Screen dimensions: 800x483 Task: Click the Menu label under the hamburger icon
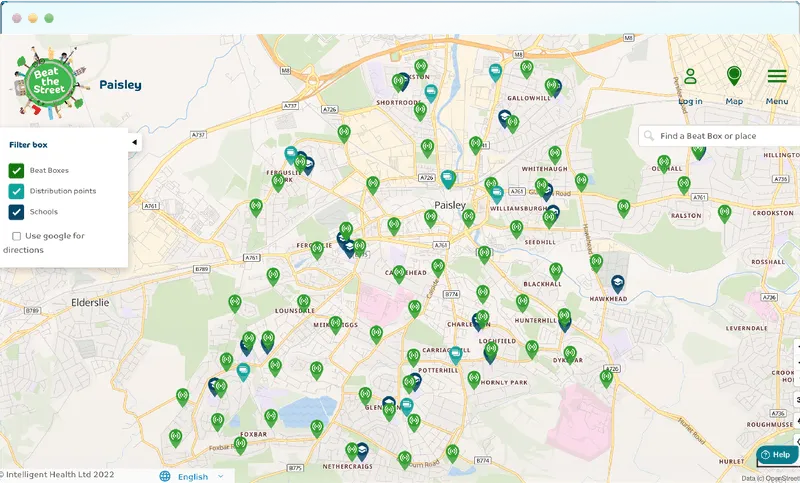click(777, 101)
